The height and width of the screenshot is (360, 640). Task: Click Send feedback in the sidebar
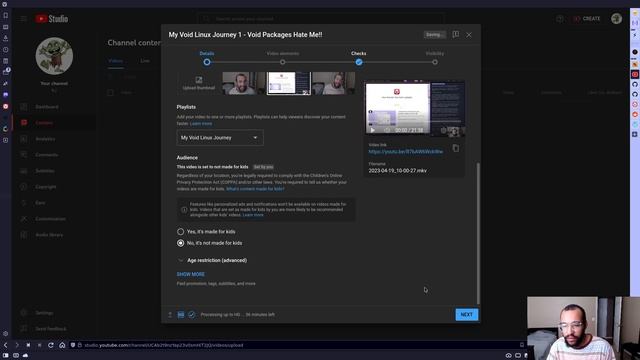[54, 329]
